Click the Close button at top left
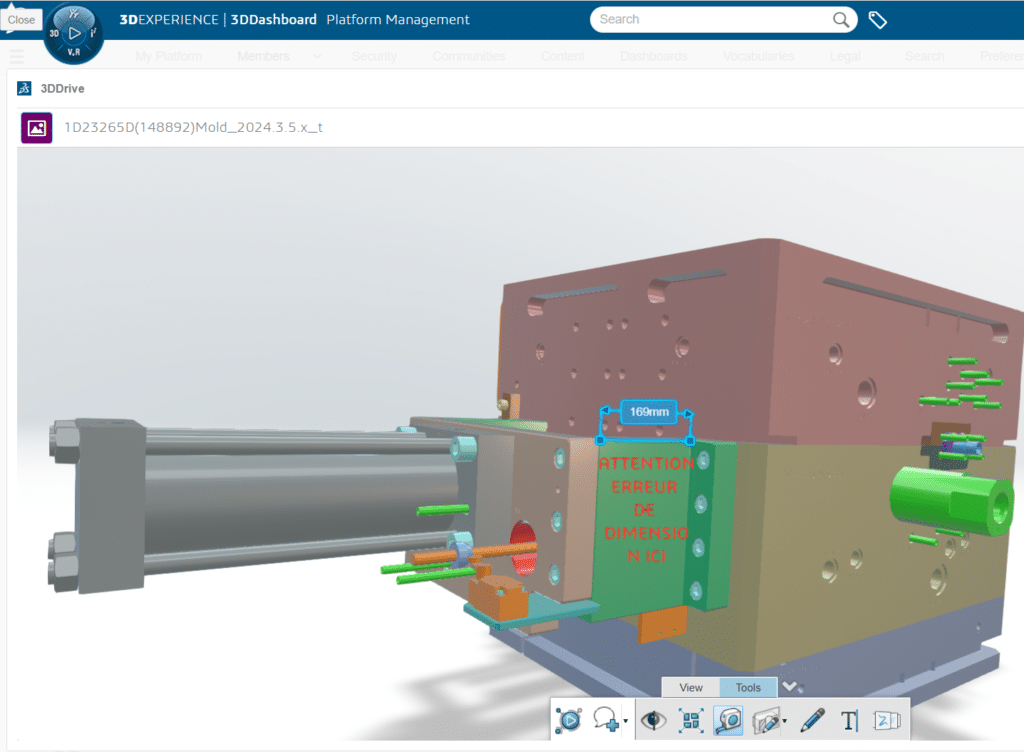Screen dimensions: 1024x752 point(21,20)
